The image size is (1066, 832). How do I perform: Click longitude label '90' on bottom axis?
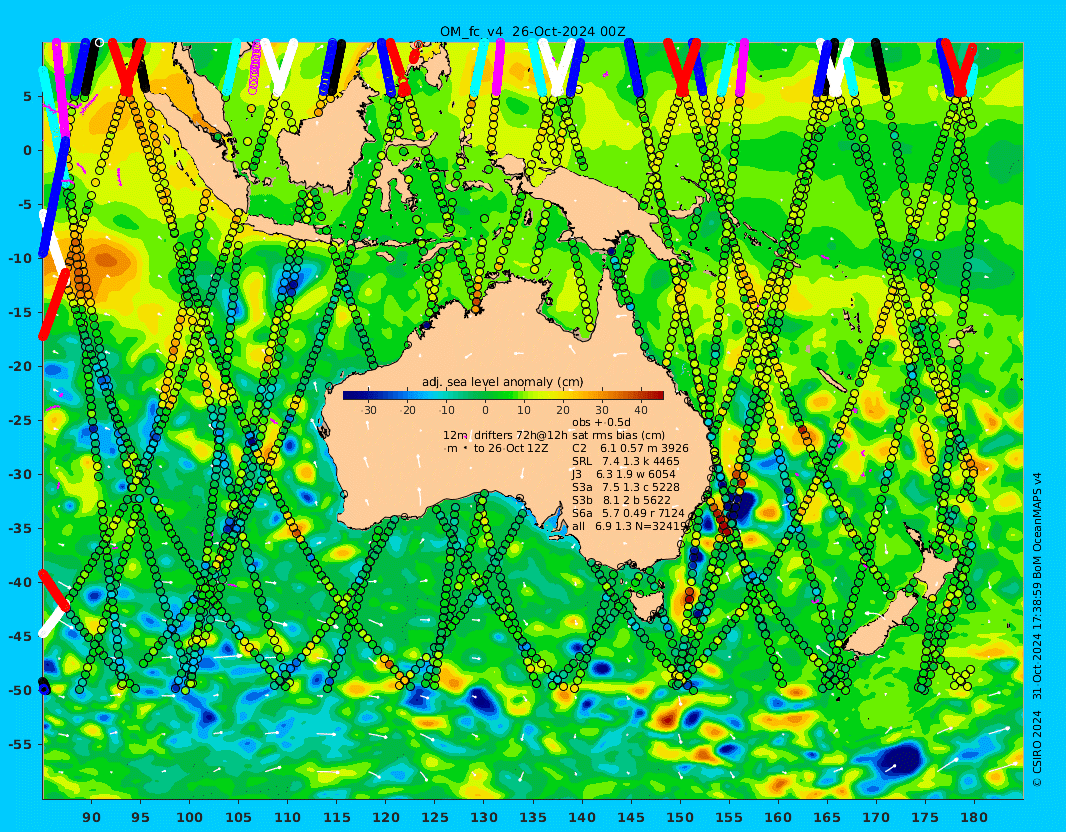[92, 818]
